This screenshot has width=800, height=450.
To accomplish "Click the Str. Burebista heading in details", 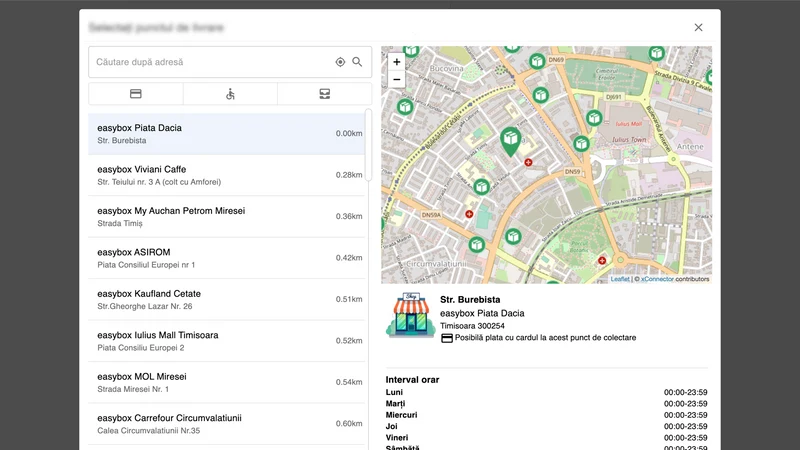I will coord(470,300).
